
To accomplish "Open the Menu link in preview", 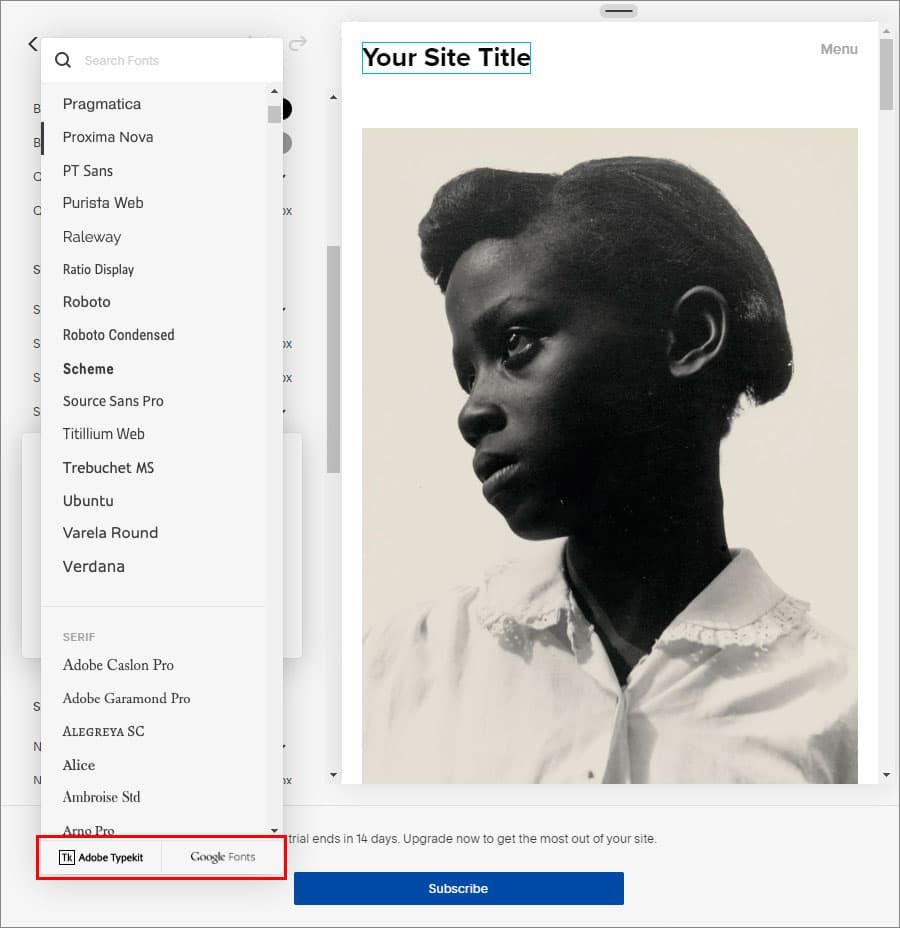I will coord(839,49).
